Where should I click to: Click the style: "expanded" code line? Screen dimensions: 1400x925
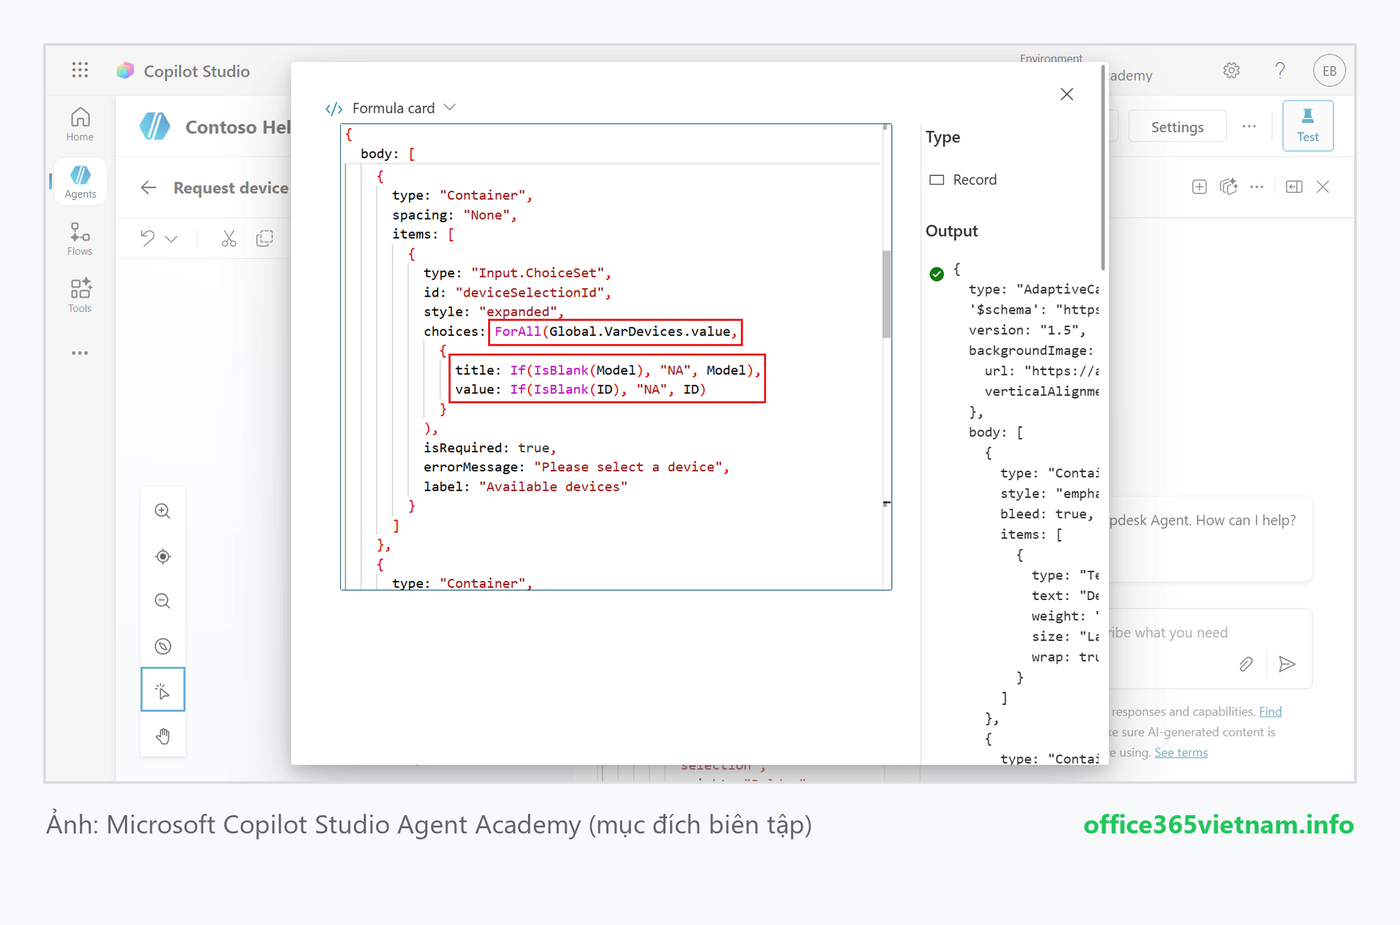493,312
